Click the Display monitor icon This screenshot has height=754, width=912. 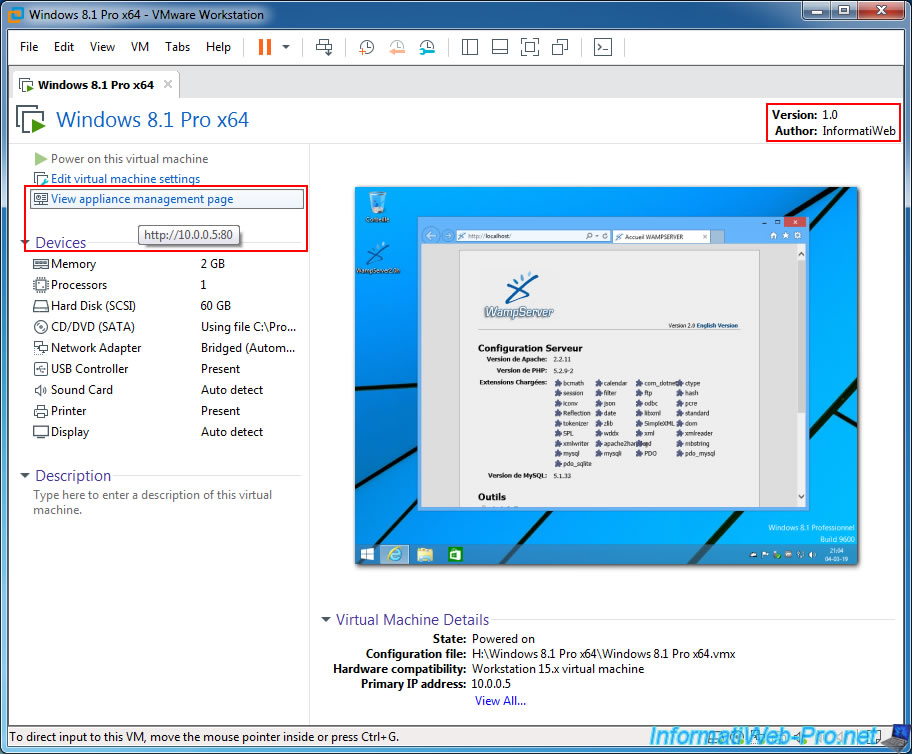41,432
